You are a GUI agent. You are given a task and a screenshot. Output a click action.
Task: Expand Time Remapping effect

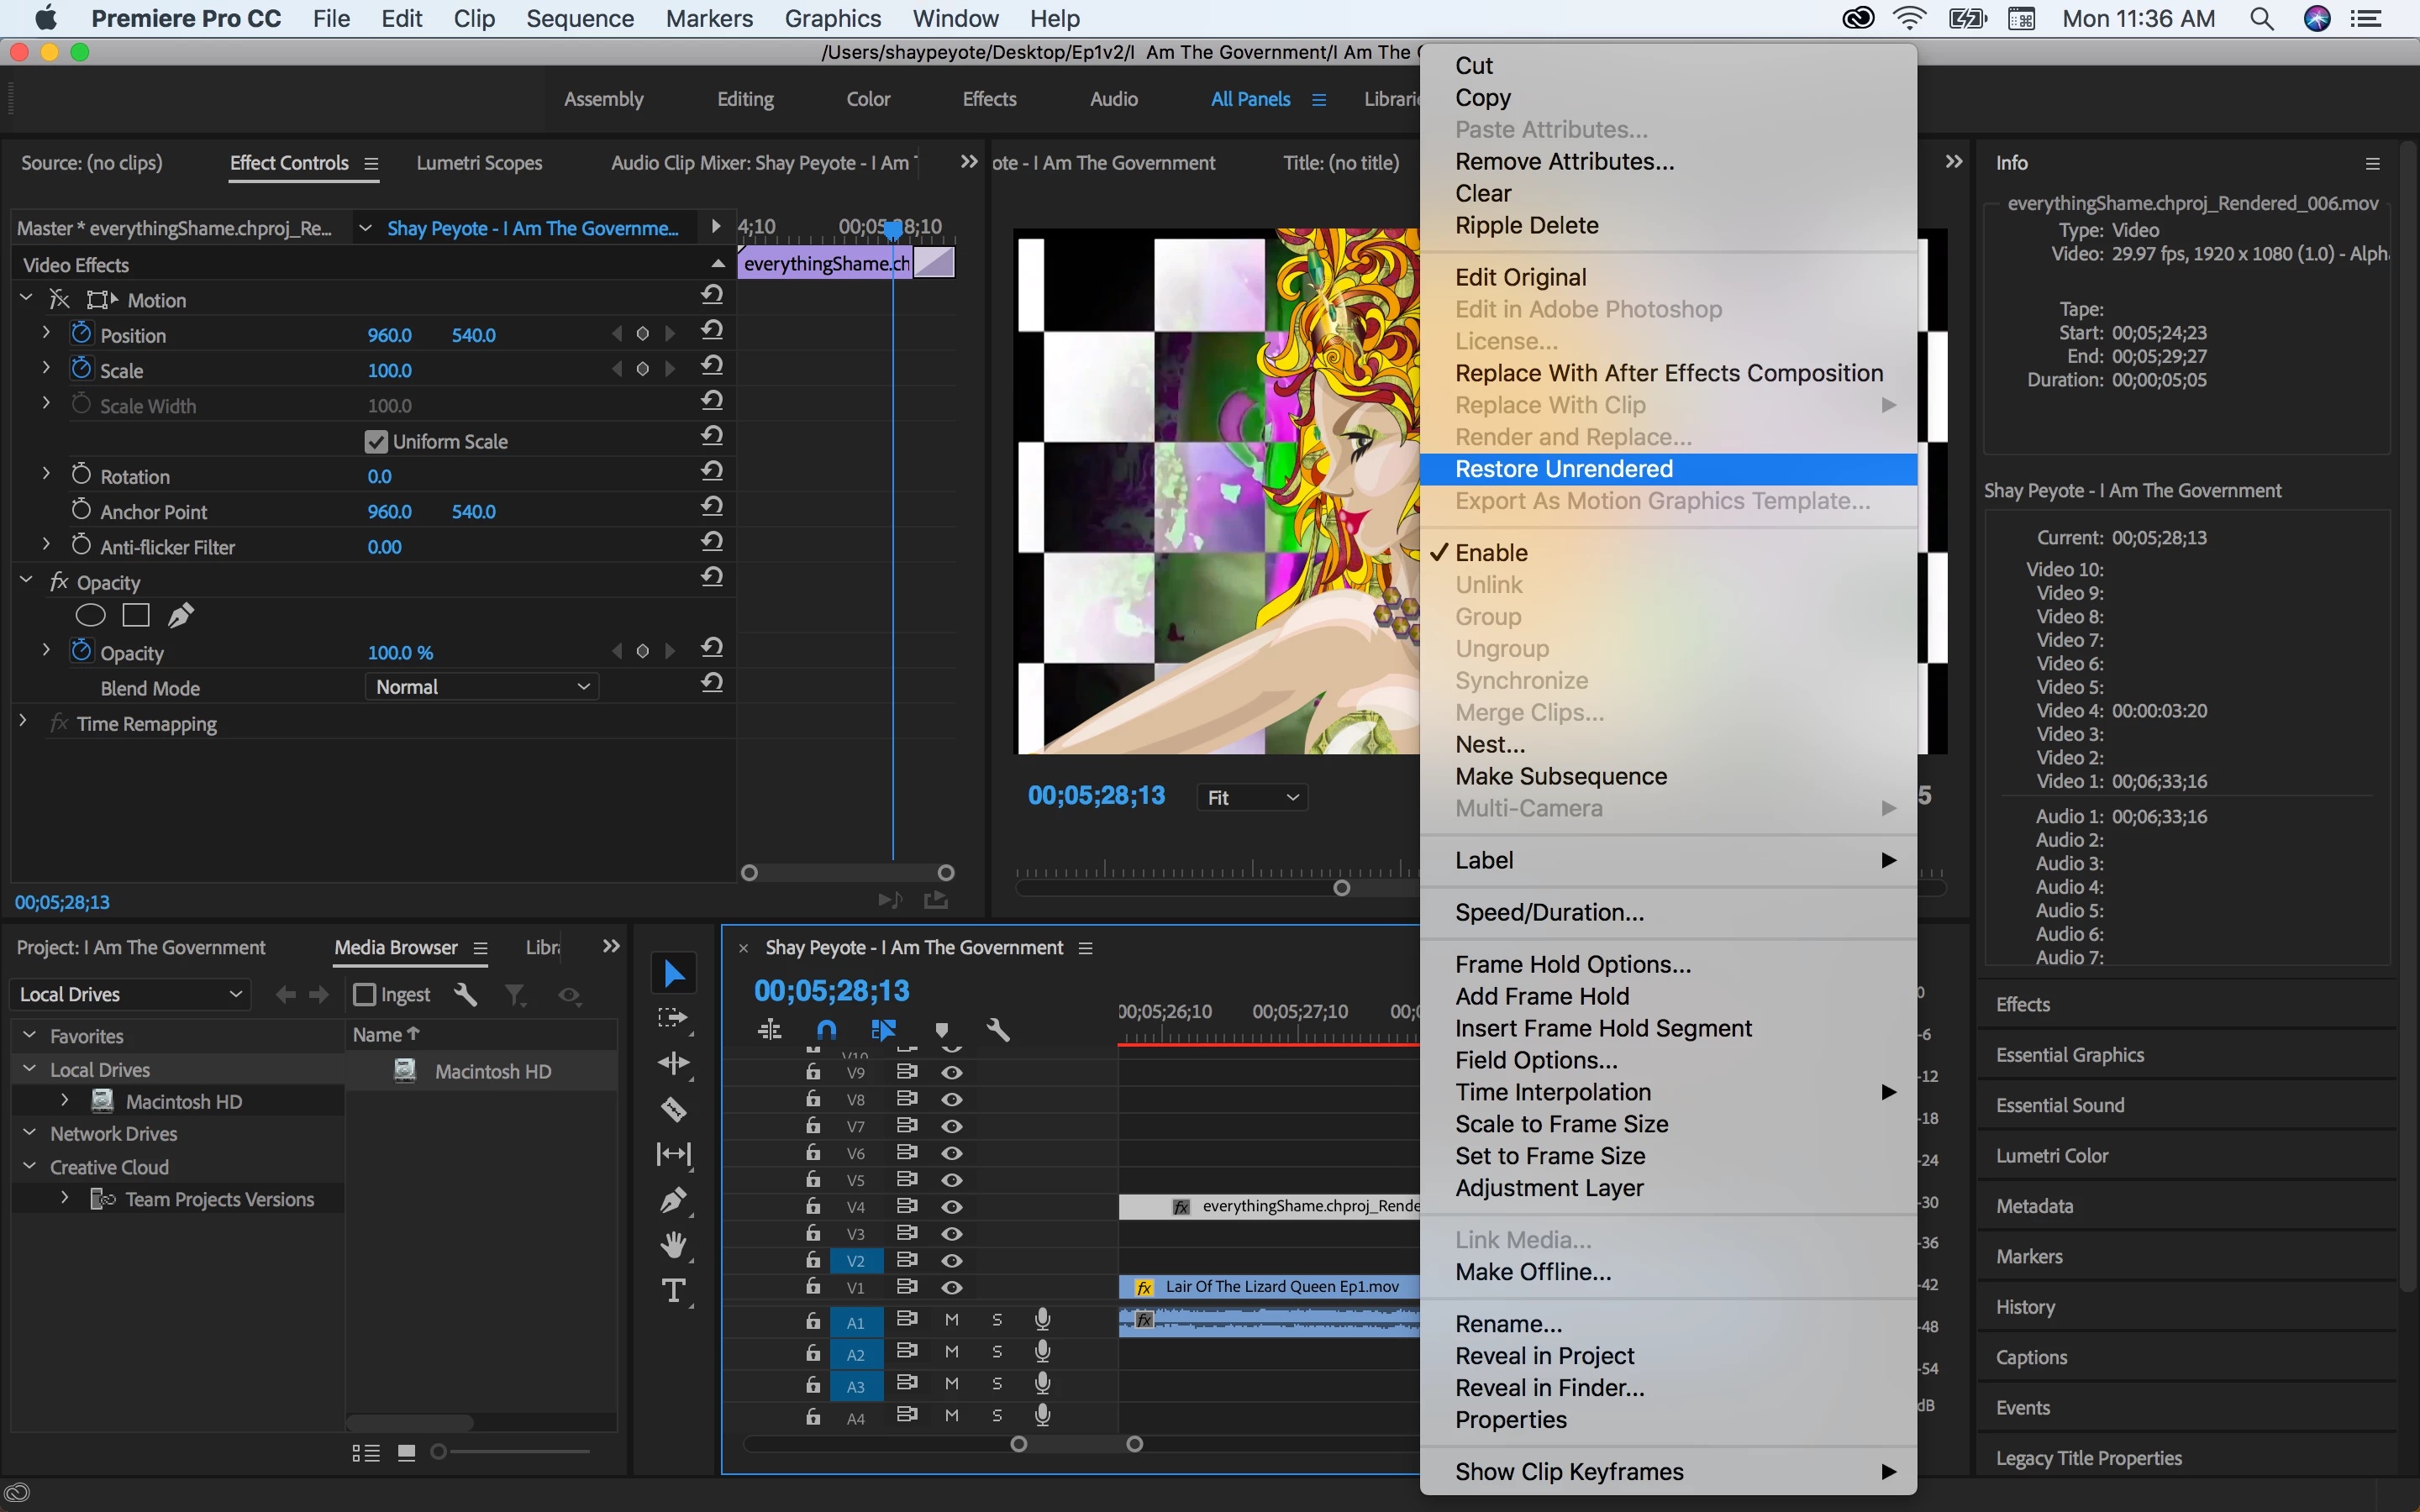pyautogui.click(x=23, y=721)
